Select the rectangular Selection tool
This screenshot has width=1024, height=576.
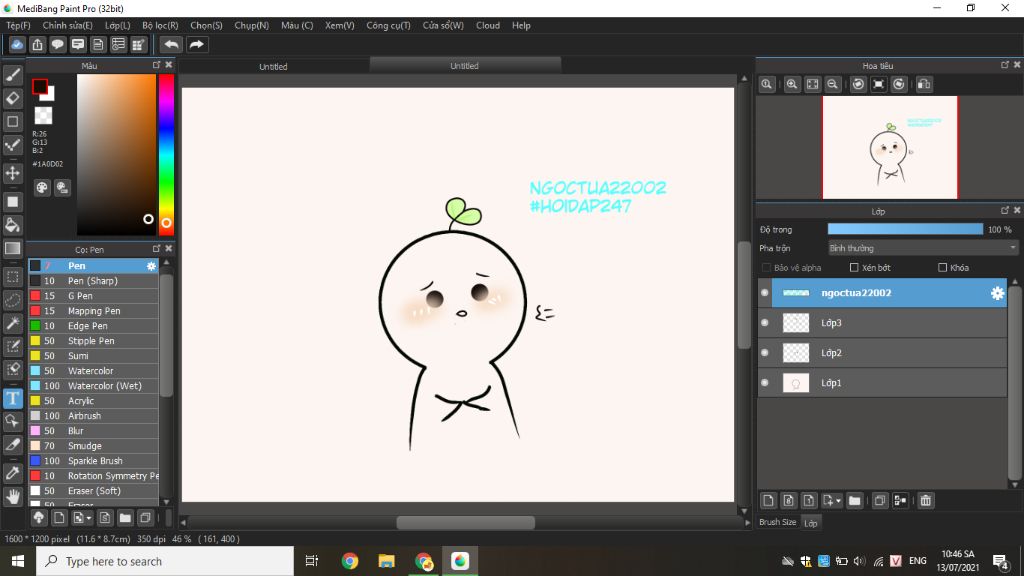(12, 277)
